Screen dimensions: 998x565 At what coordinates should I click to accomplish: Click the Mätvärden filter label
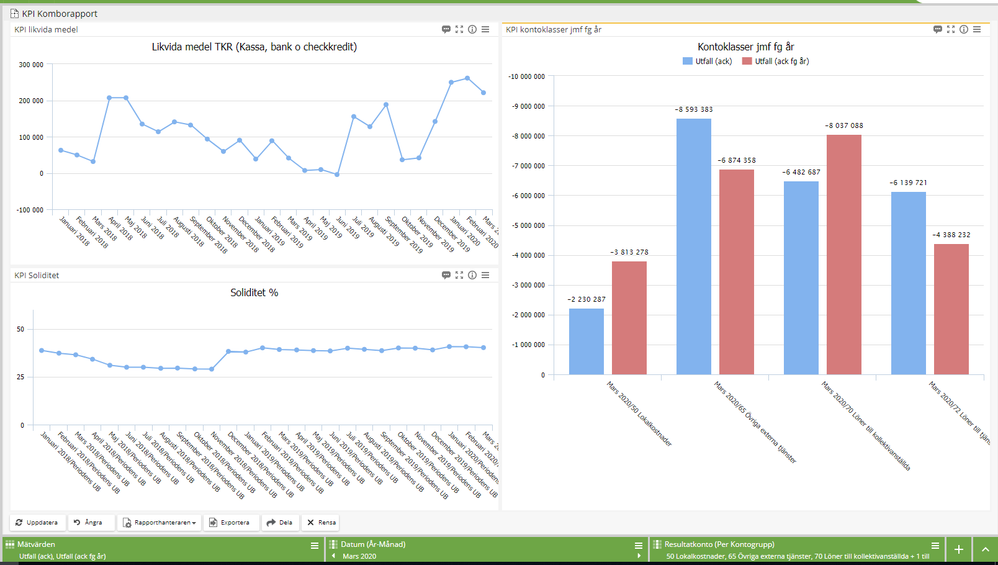pyautogui.click(x=36, y=545)
